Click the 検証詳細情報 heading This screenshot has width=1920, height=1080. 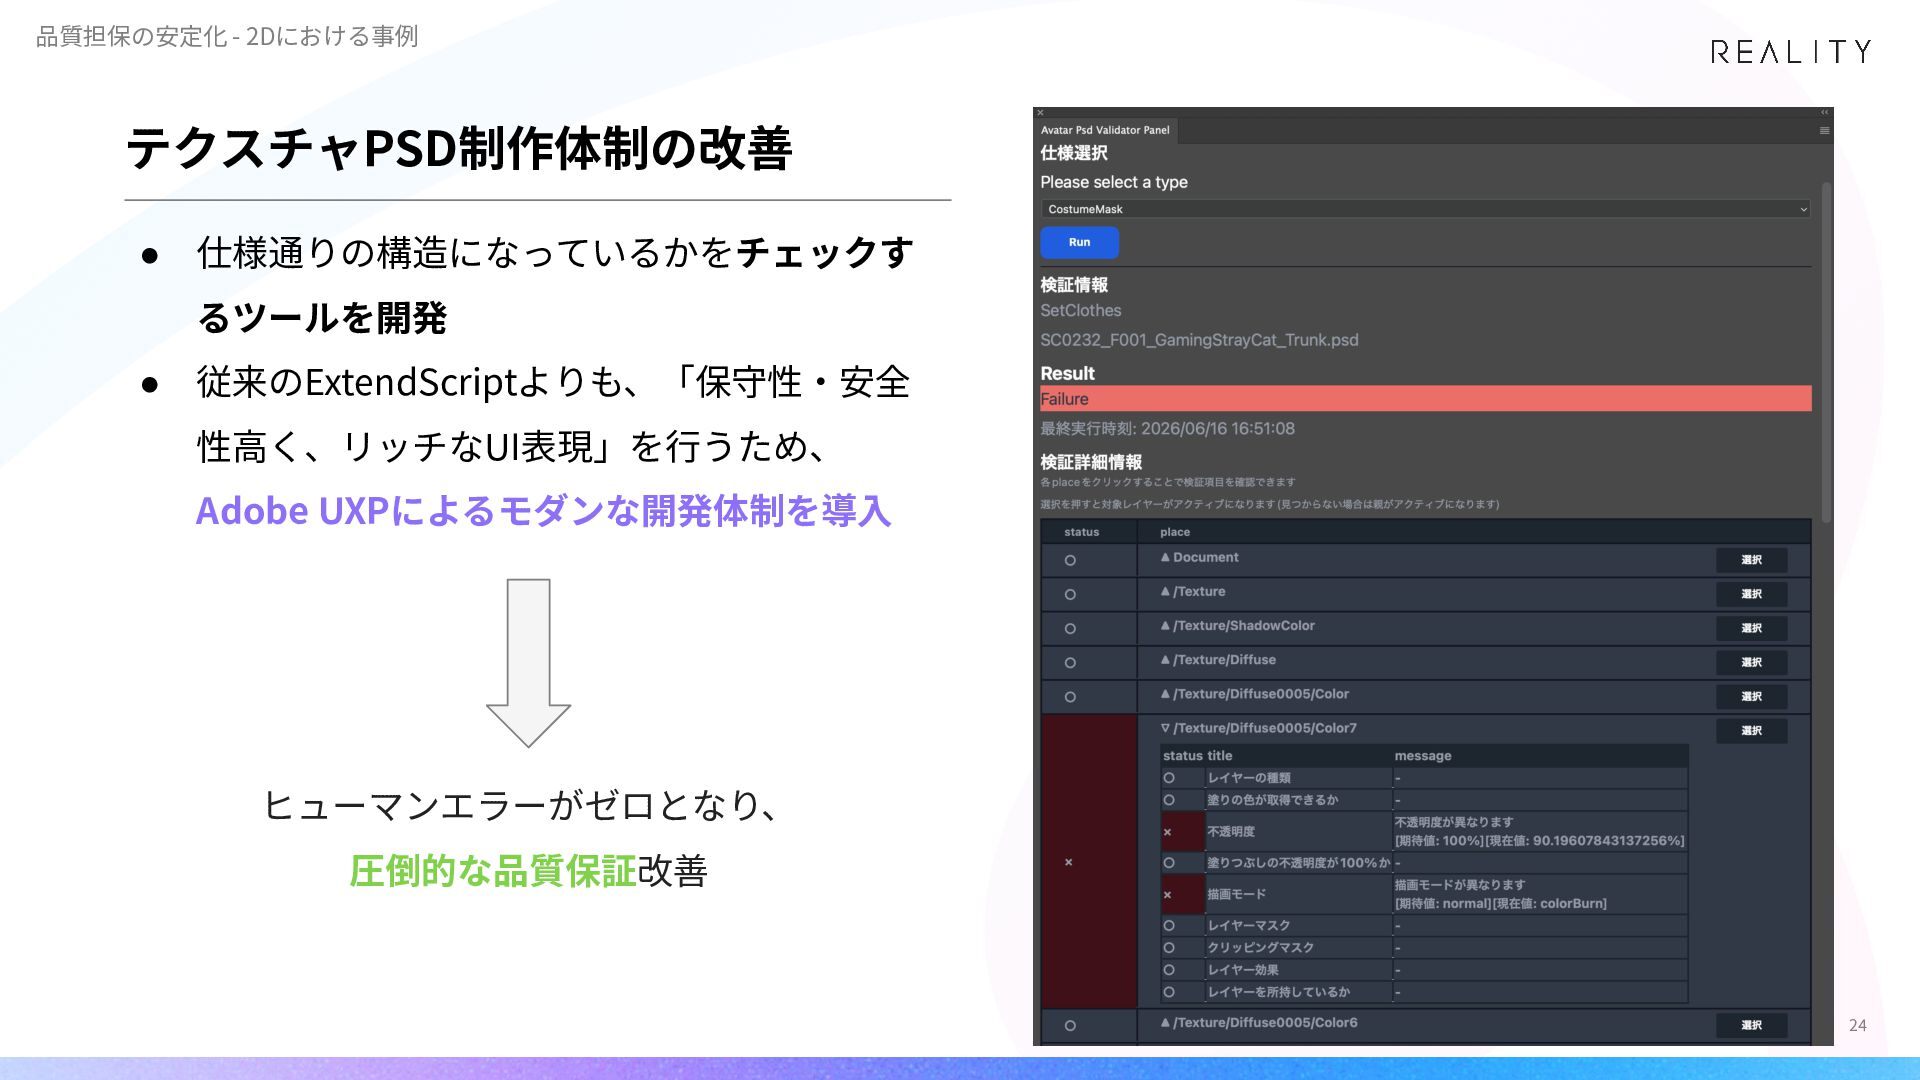[x=1091, y=462]
